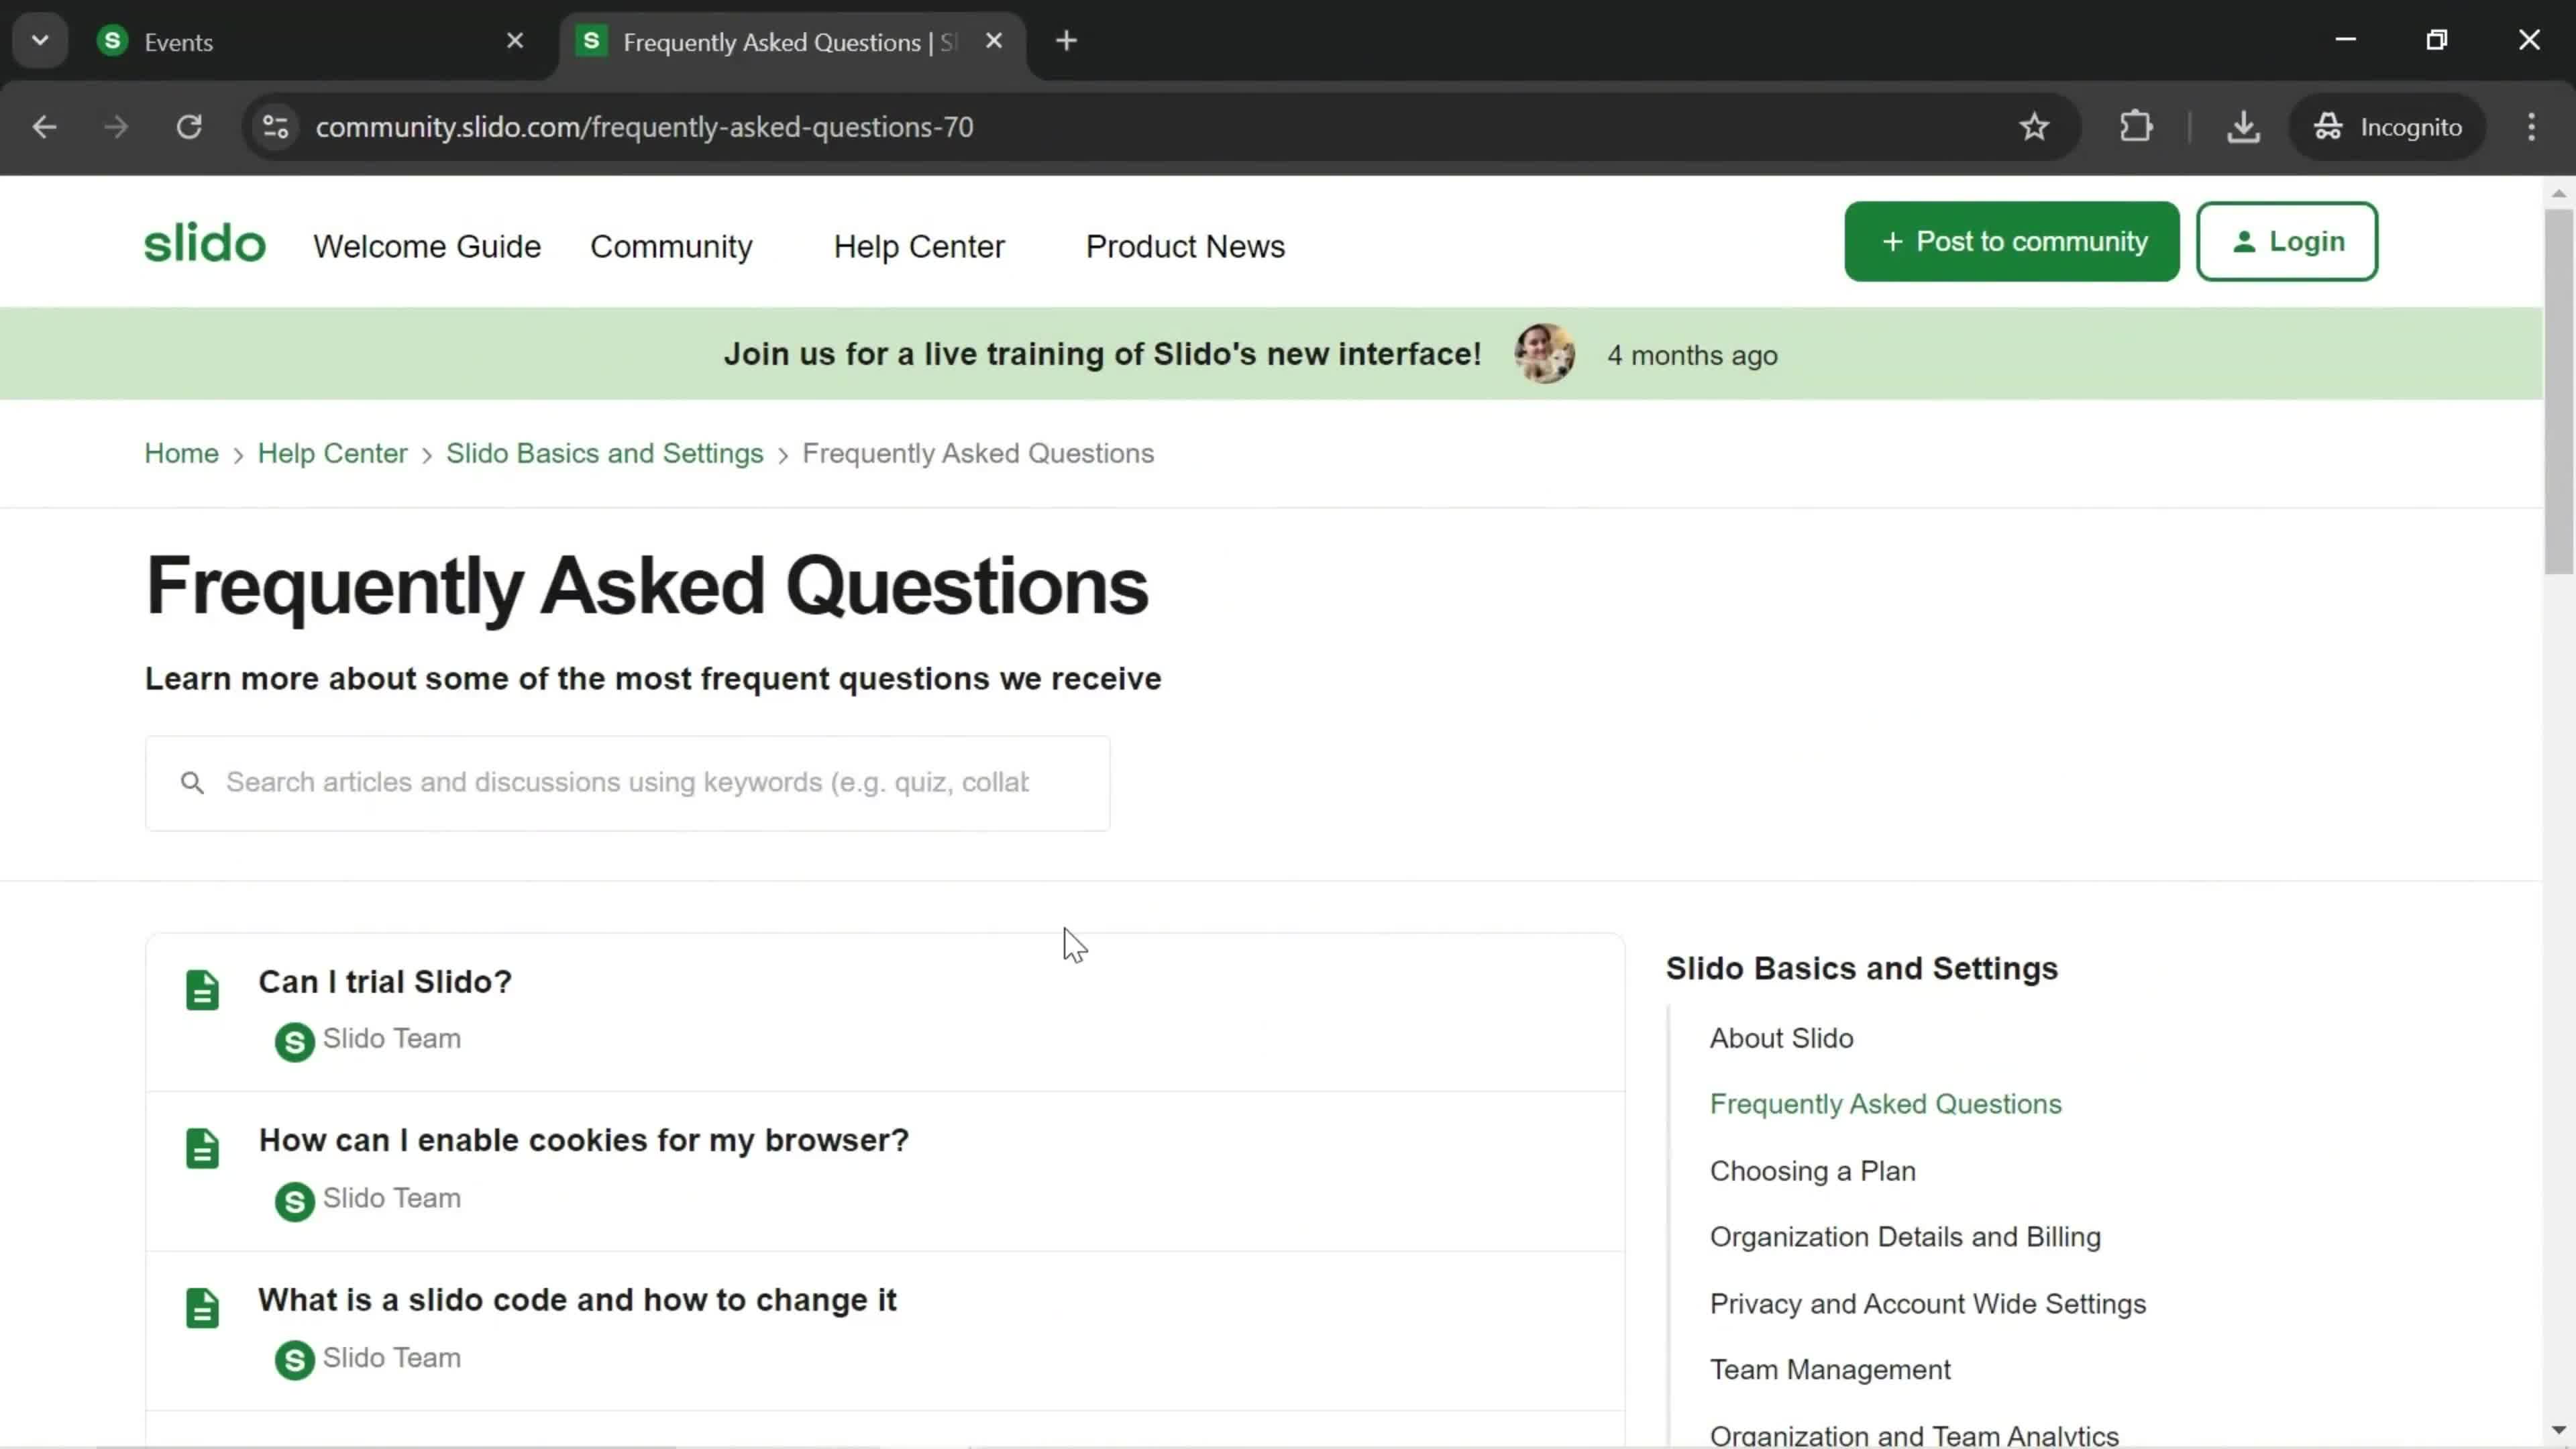Select the Frequently Asked Questions tab

click(x=1886, y=1104)
